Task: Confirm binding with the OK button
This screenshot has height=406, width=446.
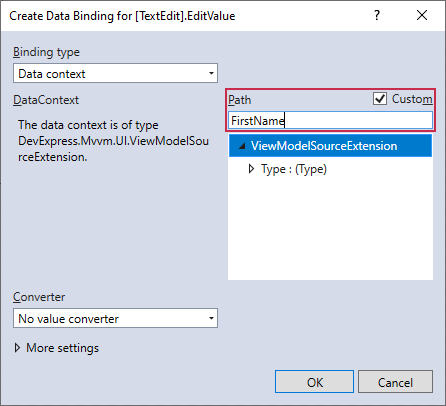Action: pos(314,382)
